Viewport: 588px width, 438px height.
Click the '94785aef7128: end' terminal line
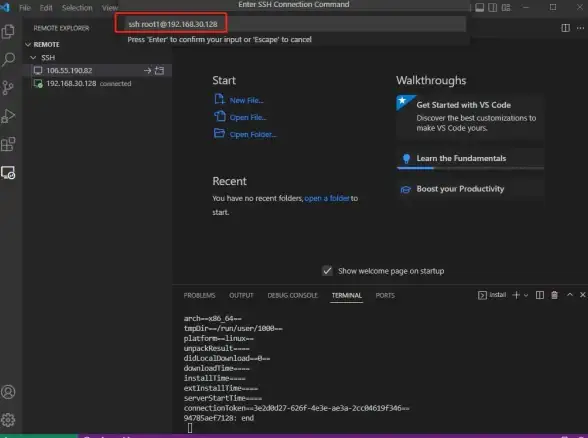click(219, 418)
